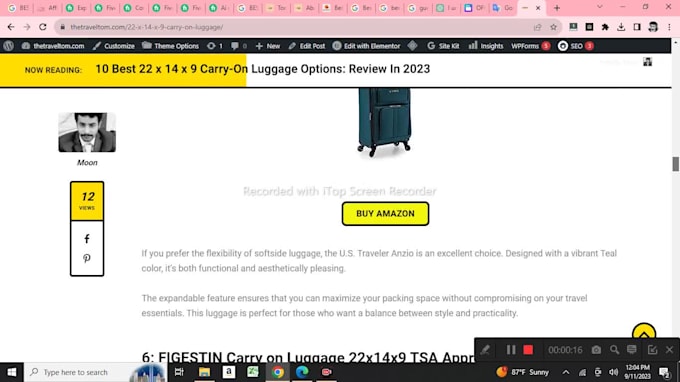
Task: Click the diamond cache icon in admin bar
Action: pyautogui.click(x=412, y=46)
